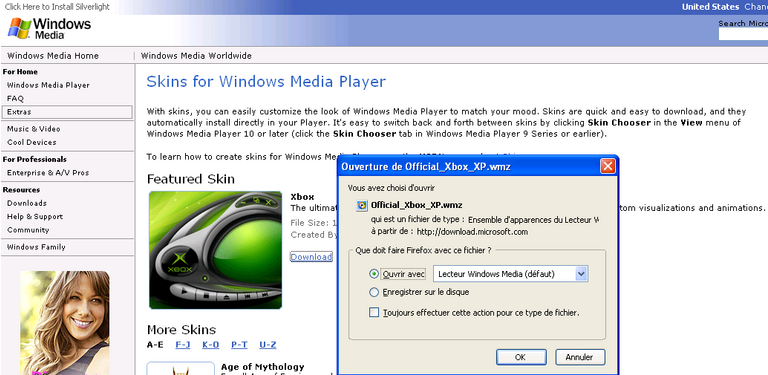
Task: Open Windows Family sidebar link
Action: pos(36,247)
